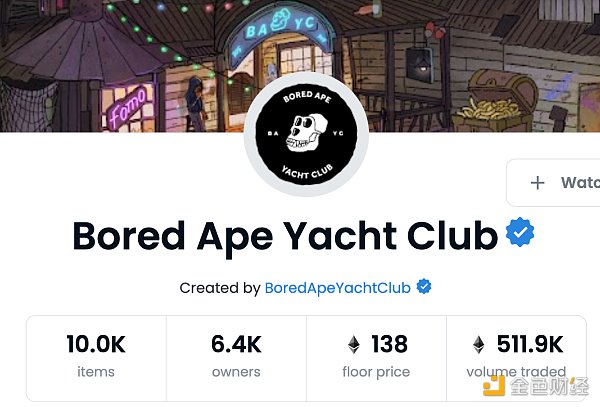Click the "Created by" label text
This screenshot has height=407, width=600.
(220, 288)
